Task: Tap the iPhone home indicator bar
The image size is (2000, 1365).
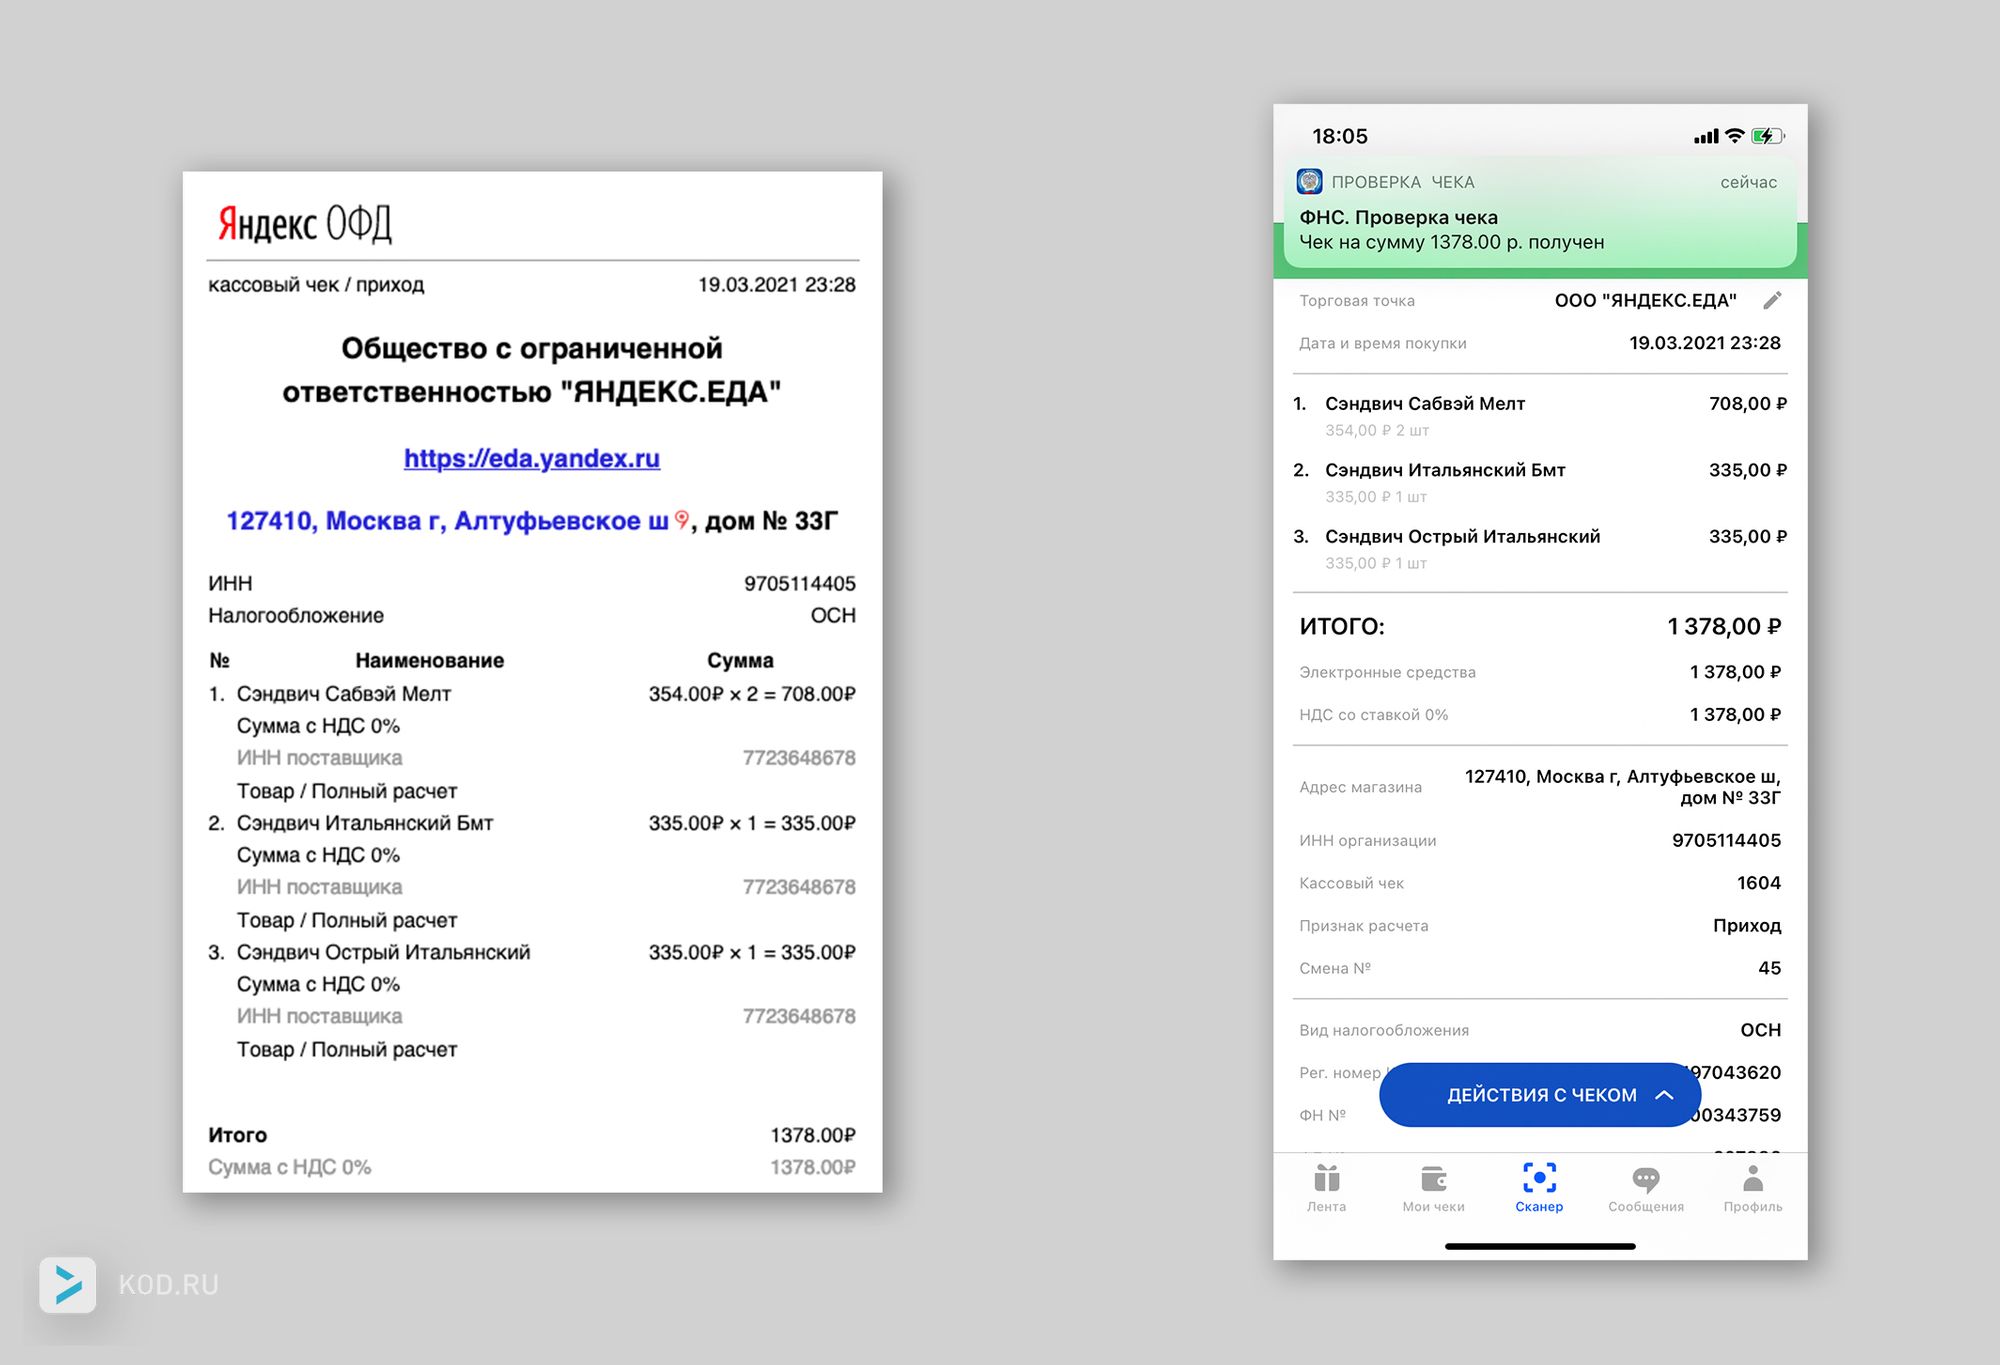Action: (1540, 1246)
